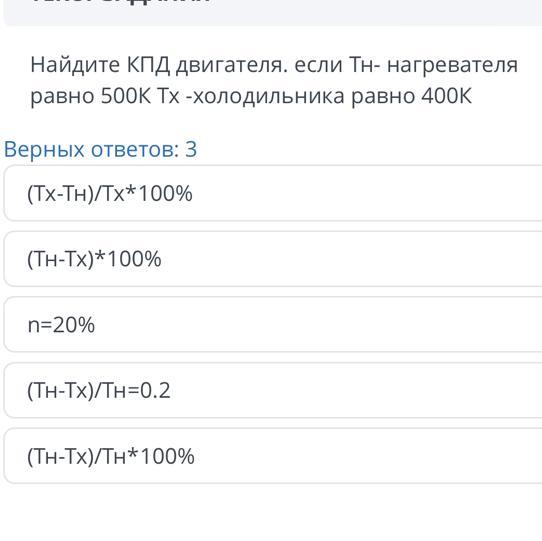Select the formula dividing by Тх
The image size is (542, 541).
pos(273,193)
